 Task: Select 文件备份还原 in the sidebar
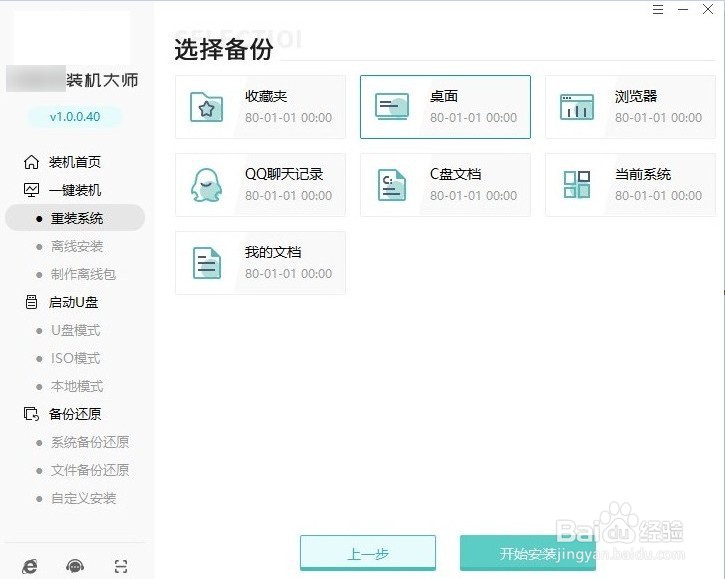coord(90,470)
